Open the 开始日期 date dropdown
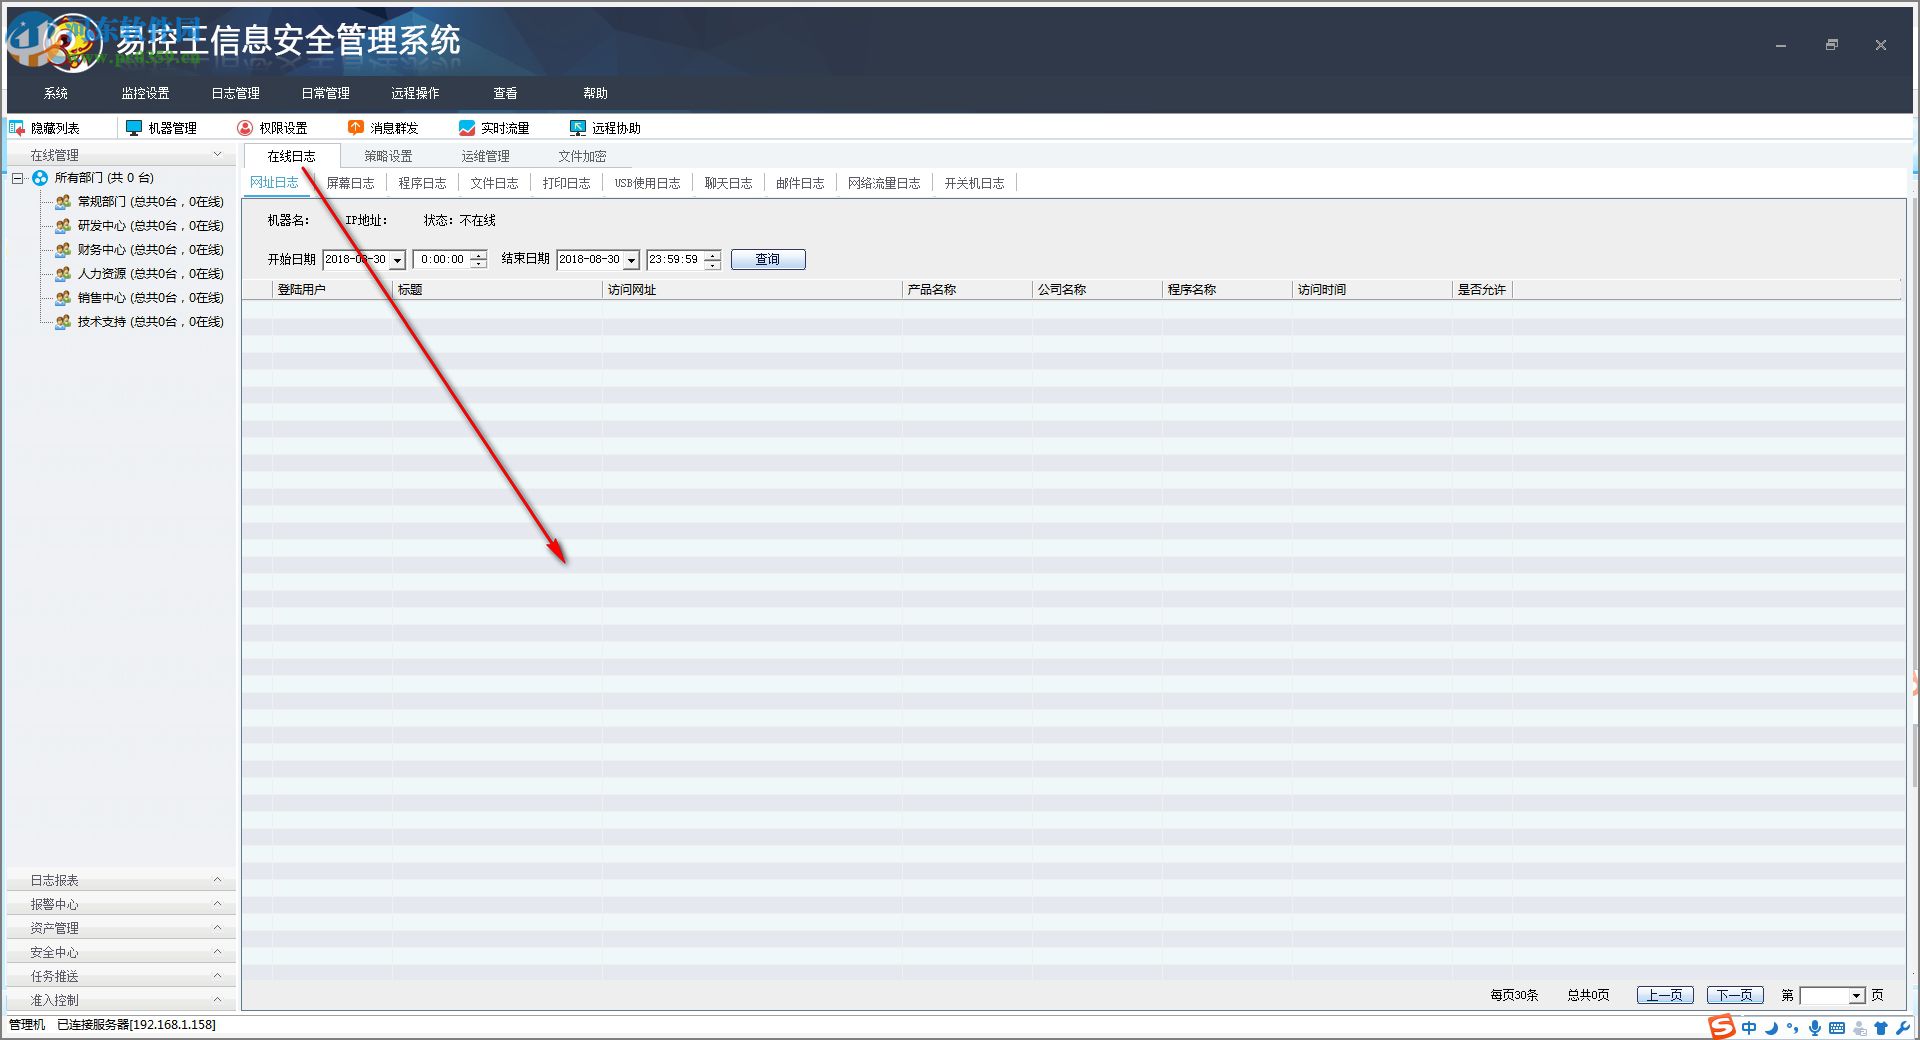Image resolution: width=1920 pixels, height=1040 pixels. coord(397,260)
